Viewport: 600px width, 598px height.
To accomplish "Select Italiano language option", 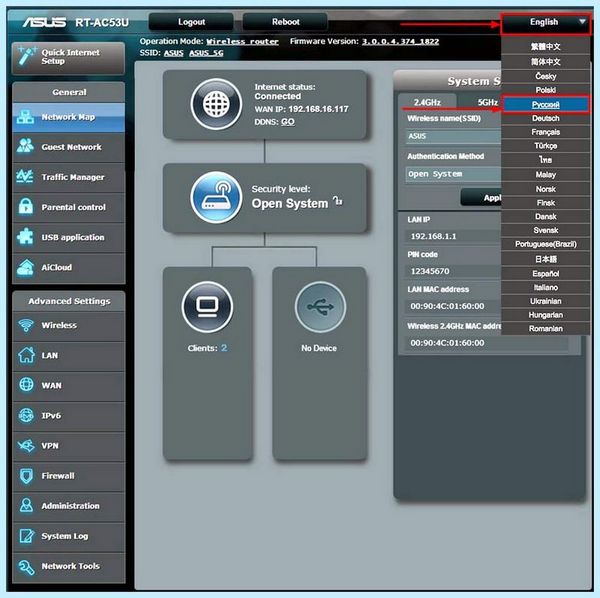I will [546, 287].
